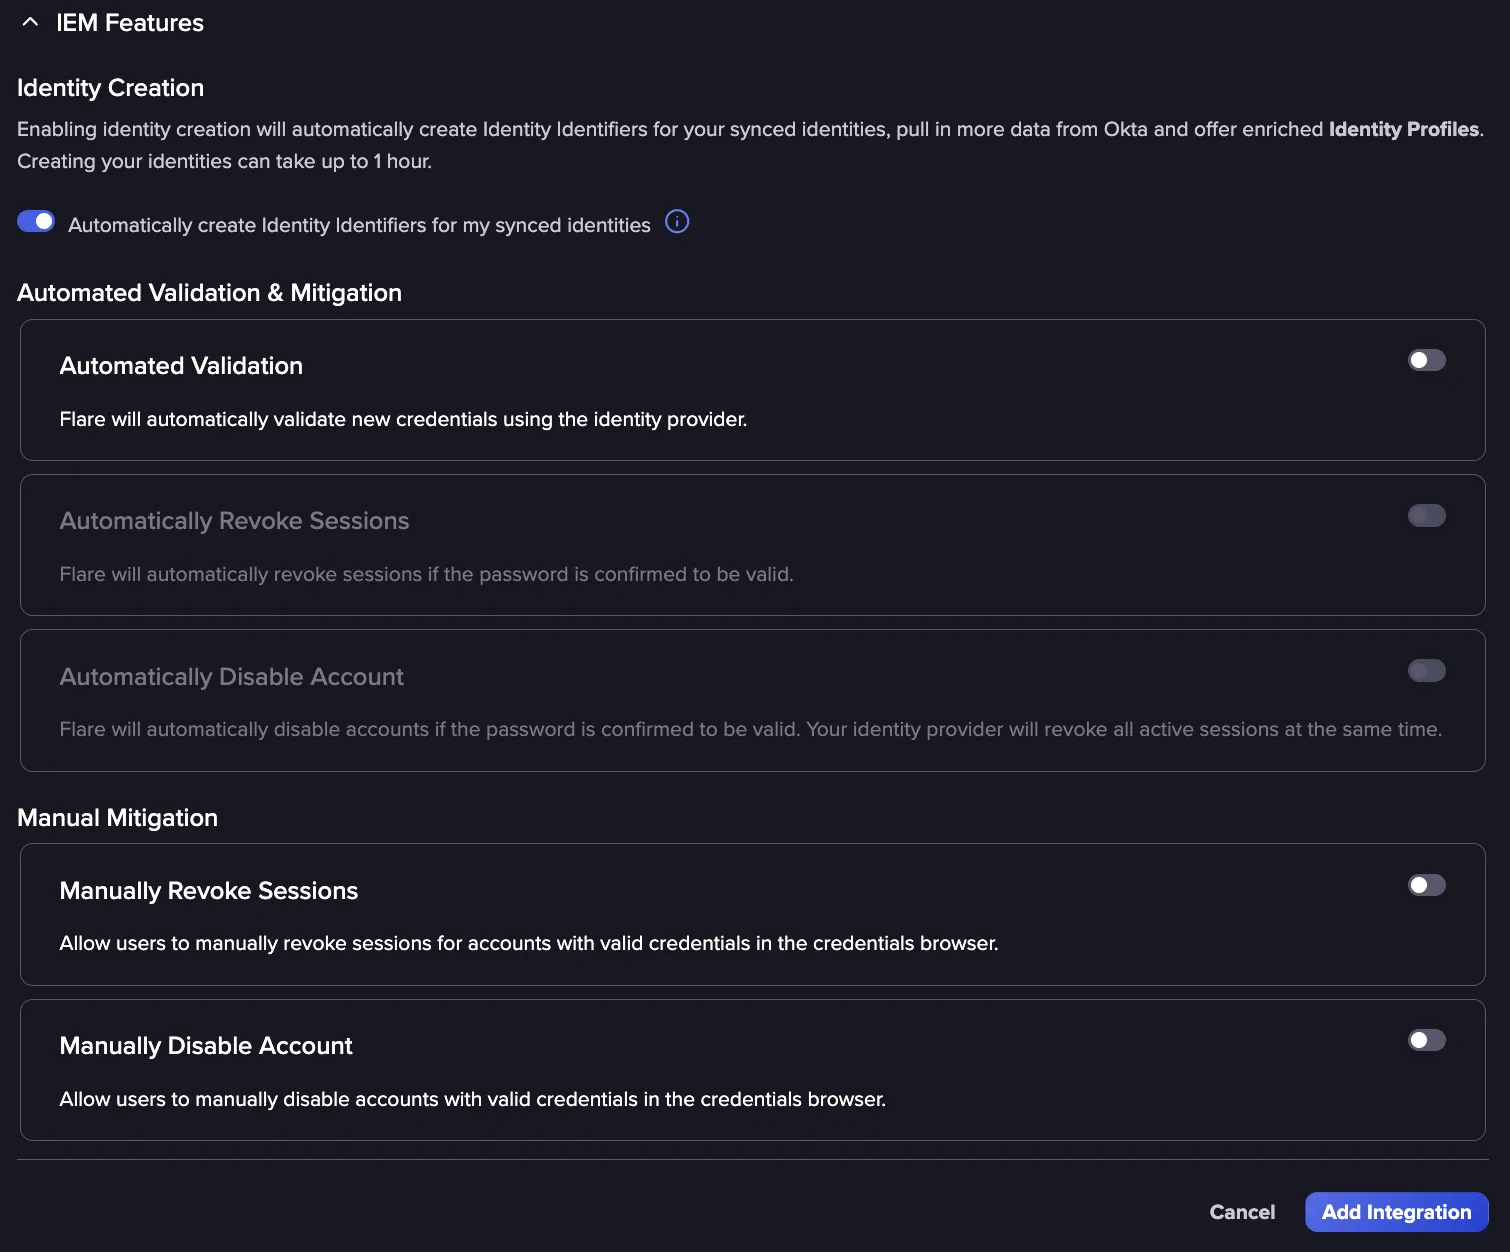Viewport: 1510px width, 1252px height.
Task: Toggle Automatically Revoke Sessions switch
Action: [1427, 516]
